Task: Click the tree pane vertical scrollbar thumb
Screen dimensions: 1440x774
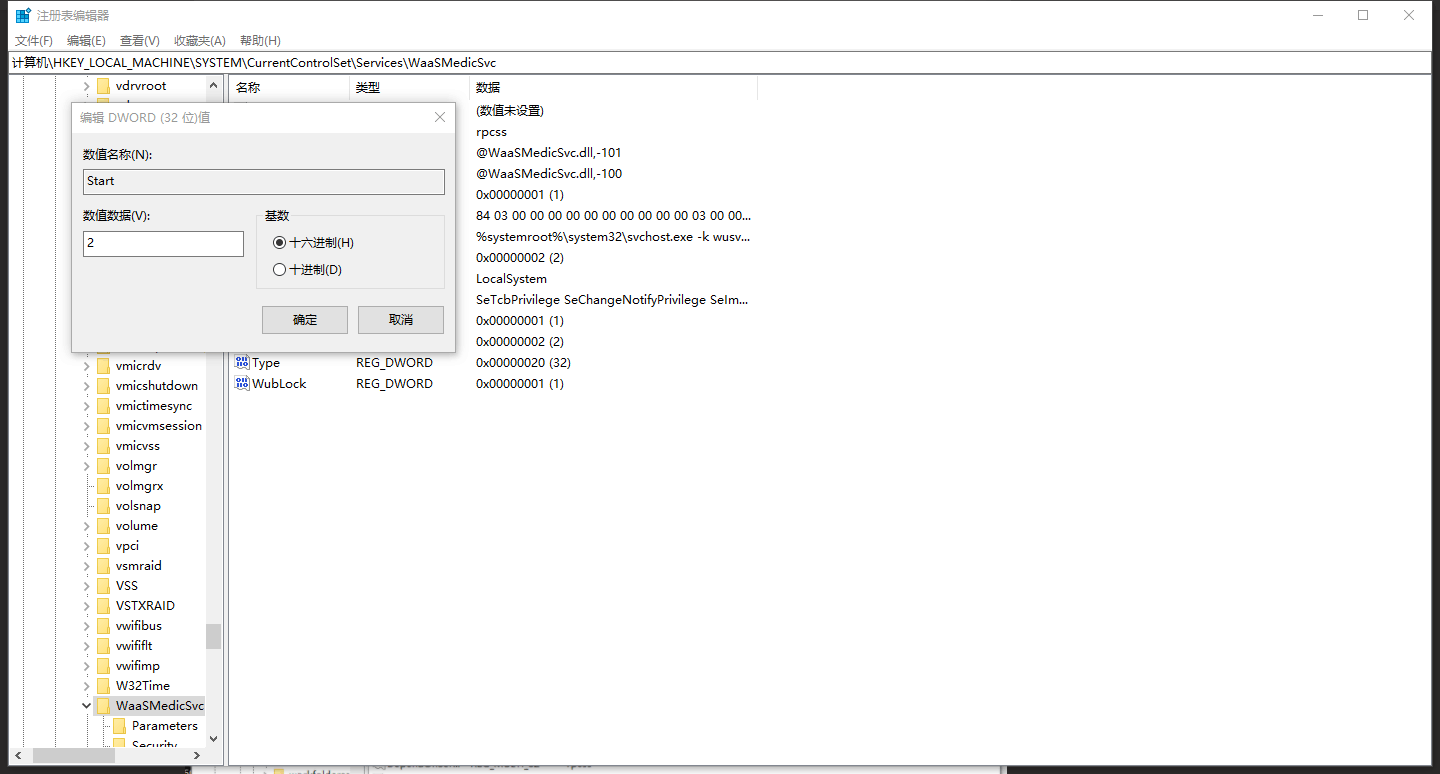Action: [213, 636]
